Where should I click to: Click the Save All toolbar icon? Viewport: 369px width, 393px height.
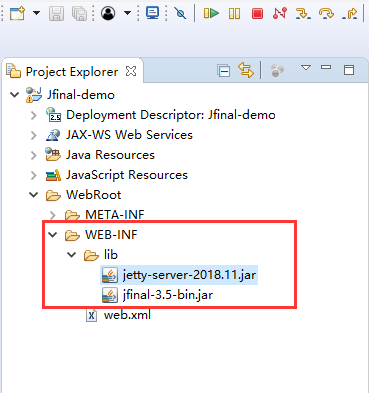pyautogui.click(x=79, y=13)
